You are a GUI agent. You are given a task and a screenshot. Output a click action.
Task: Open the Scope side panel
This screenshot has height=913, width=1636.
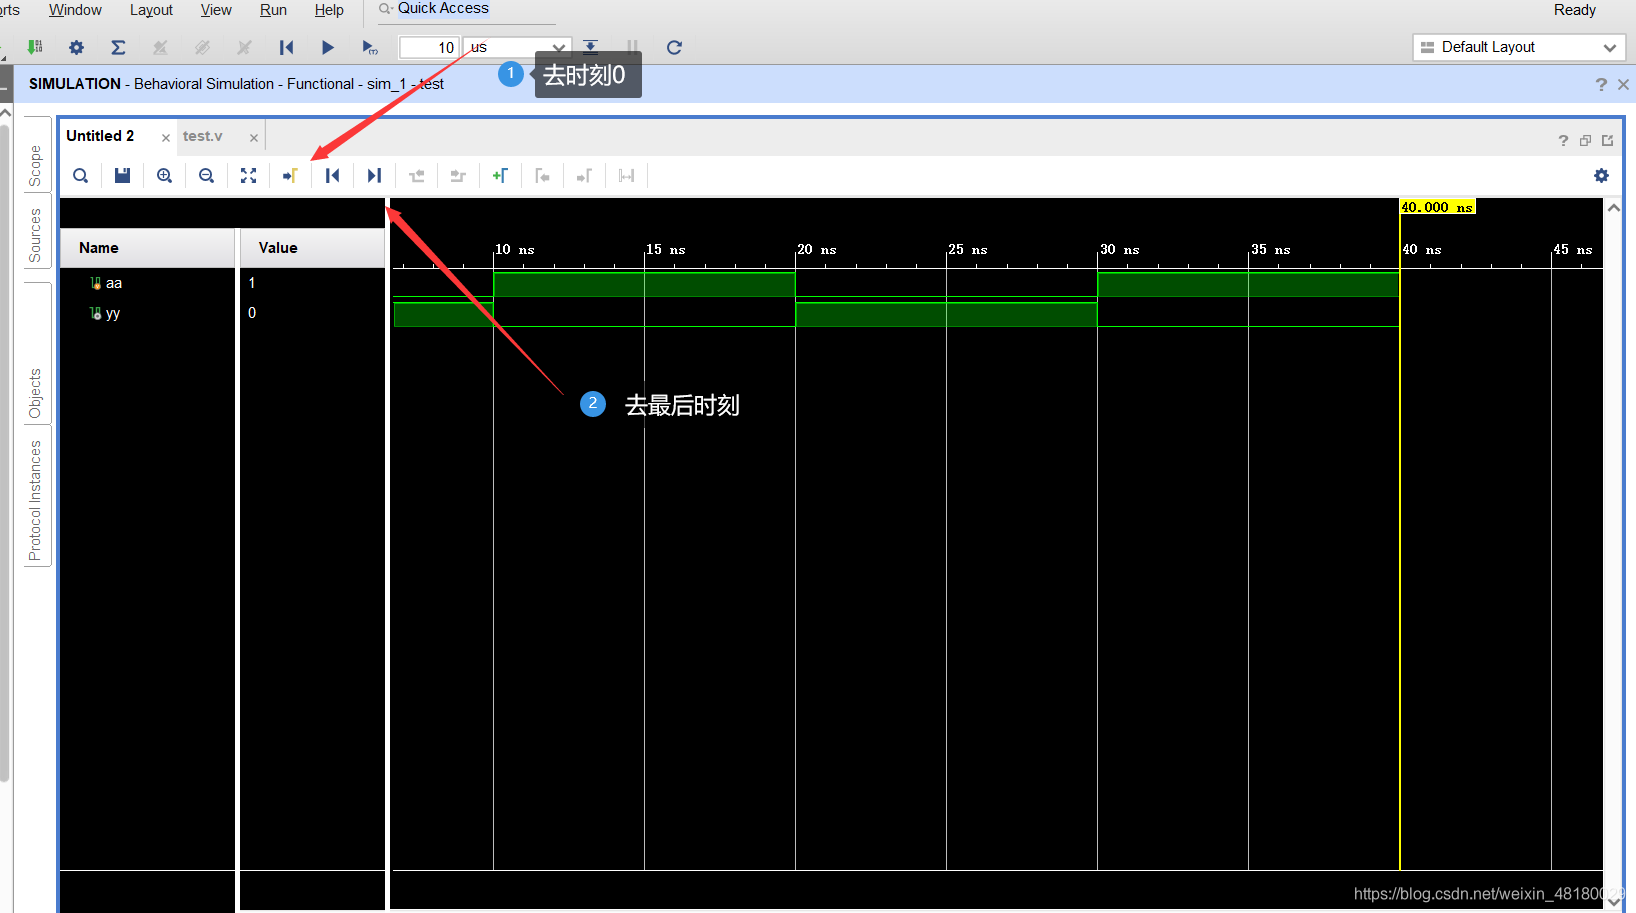pos(36,166)
